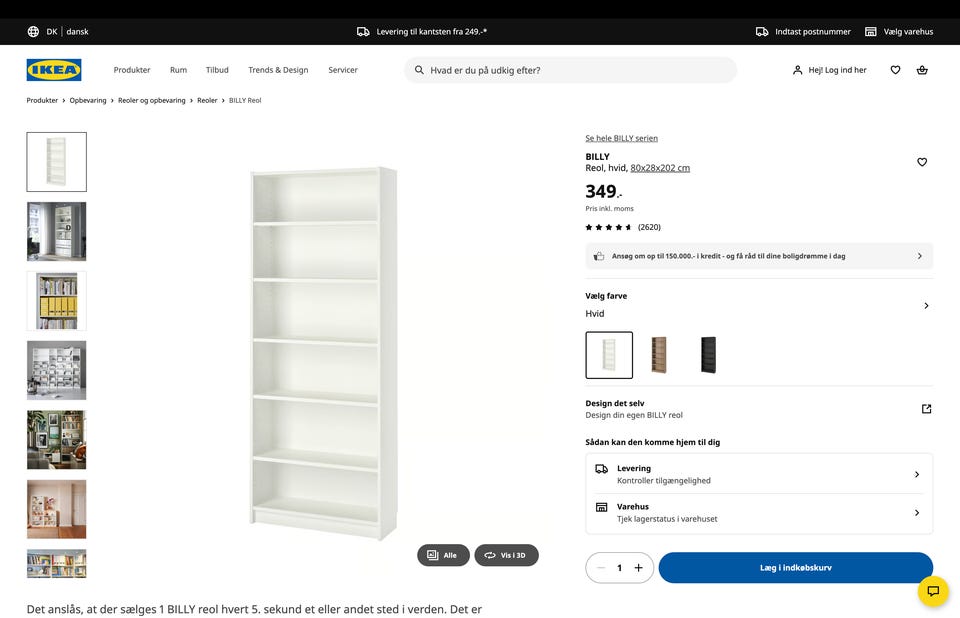Click Læg i indkøbskurv button
Image resolution: width=960 pixels, height=618 pixels.
coord(795,568)
